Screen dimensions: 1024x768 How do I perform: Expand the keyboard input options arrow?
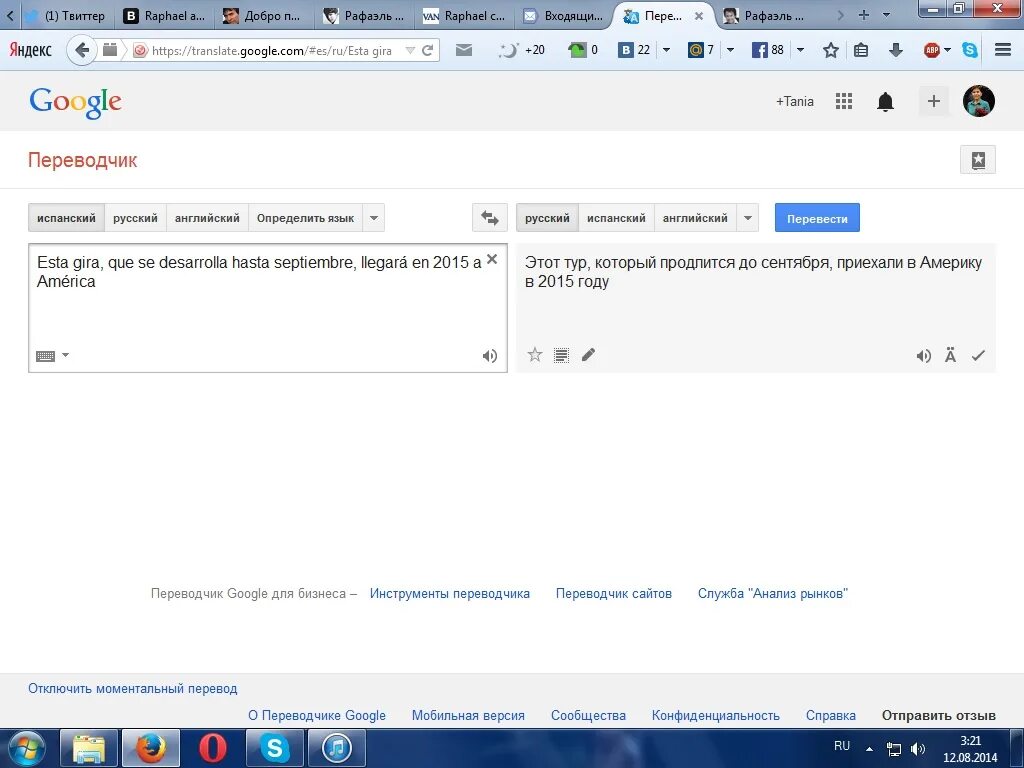(x=65, y=355)
